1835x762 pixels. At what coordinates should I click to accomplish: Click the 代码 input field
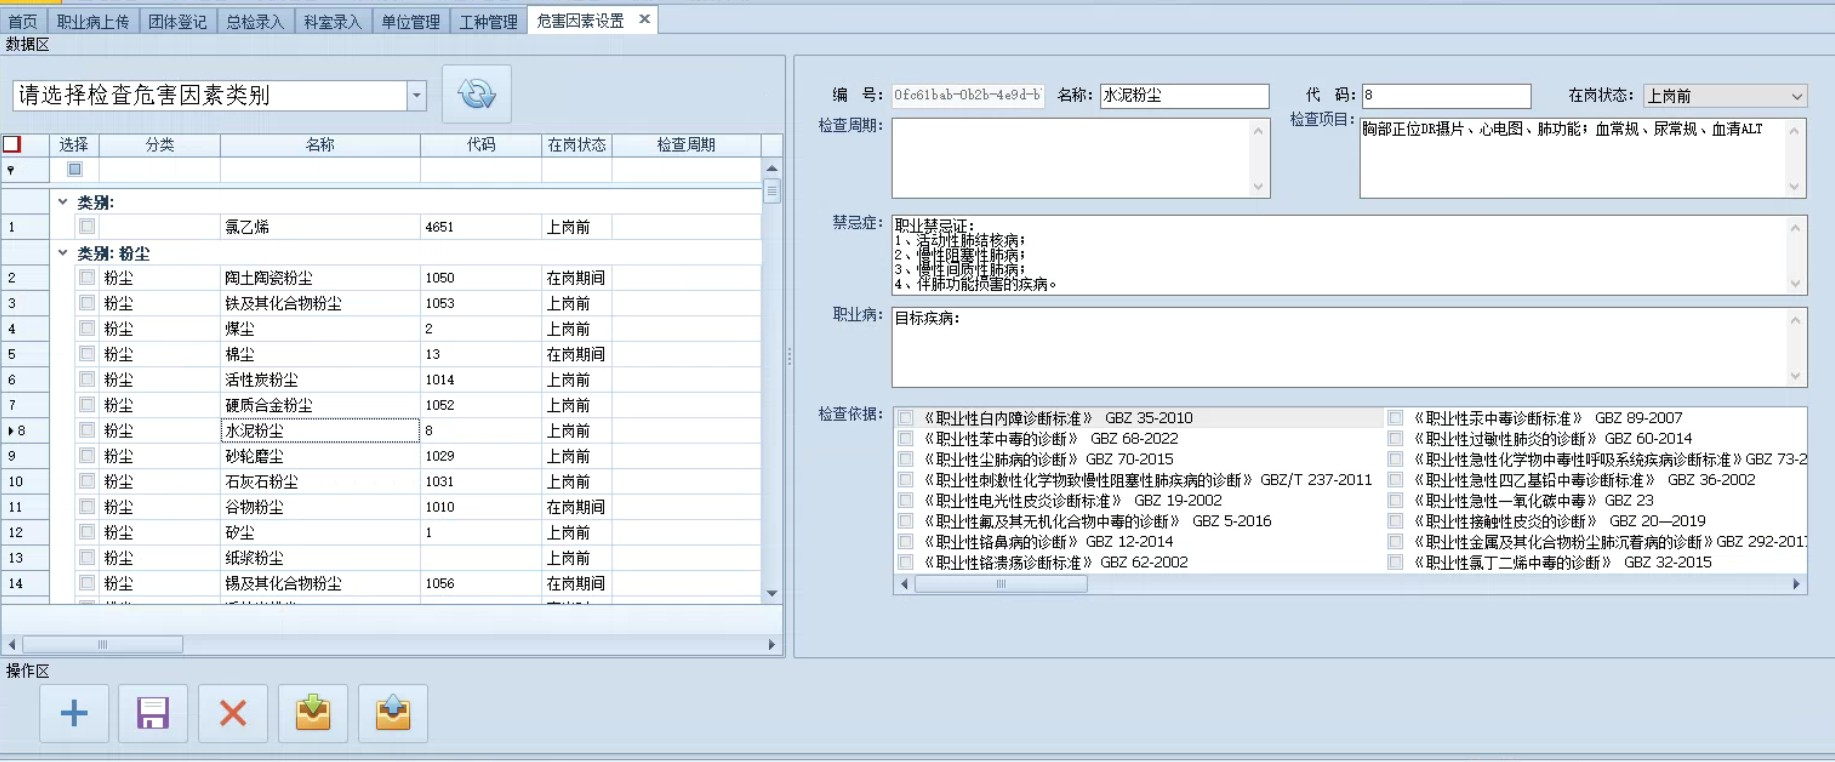click(1445, 95)
